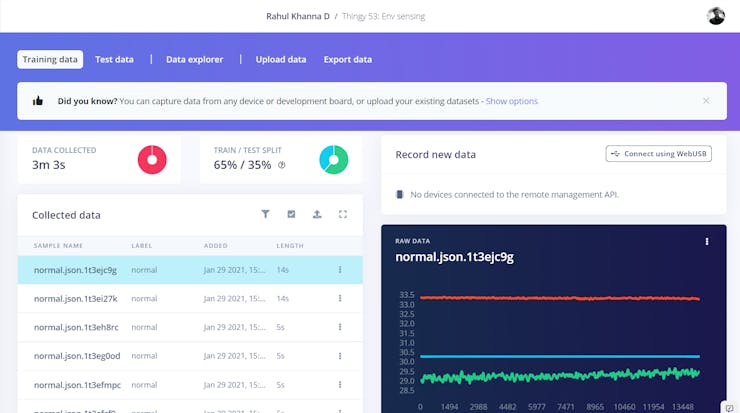Click Connect using WebUSB button

pyautogui.click(x=658, y=154)
